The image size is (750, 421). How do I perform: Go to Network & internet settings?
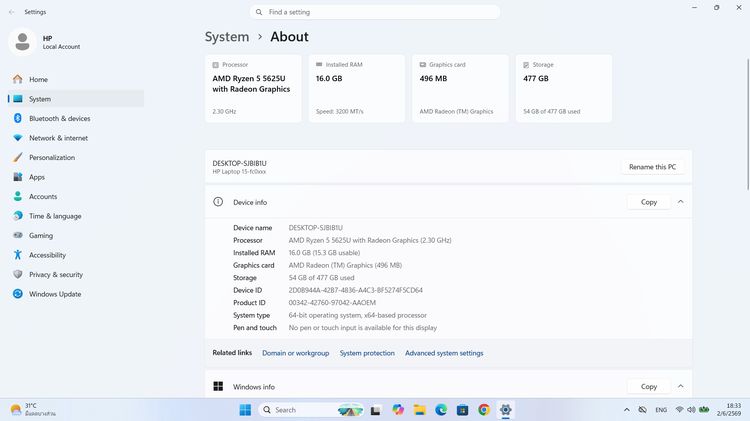(76, 138)
